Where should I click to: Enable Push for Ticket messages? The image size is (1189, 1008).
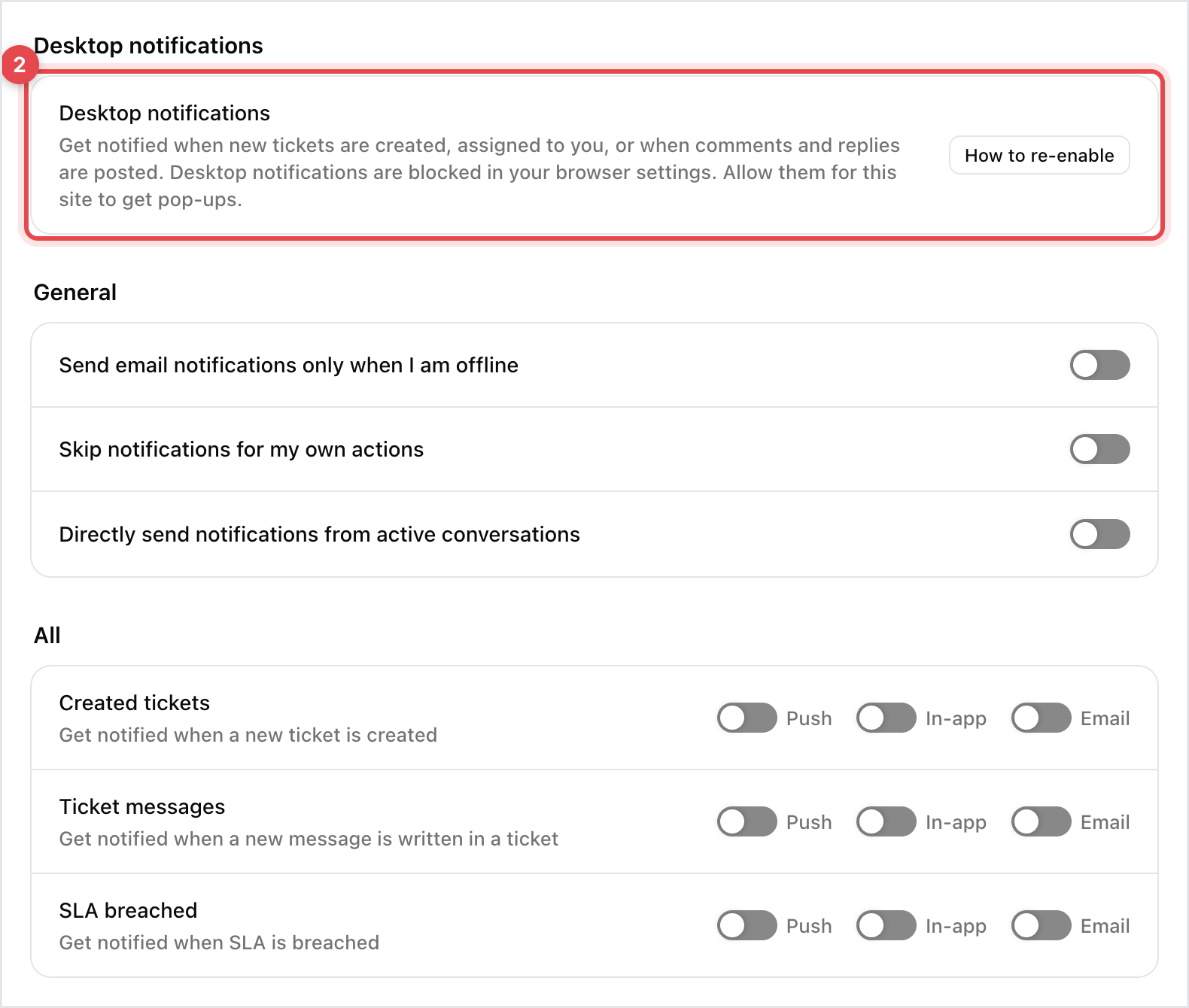point(747,821)
